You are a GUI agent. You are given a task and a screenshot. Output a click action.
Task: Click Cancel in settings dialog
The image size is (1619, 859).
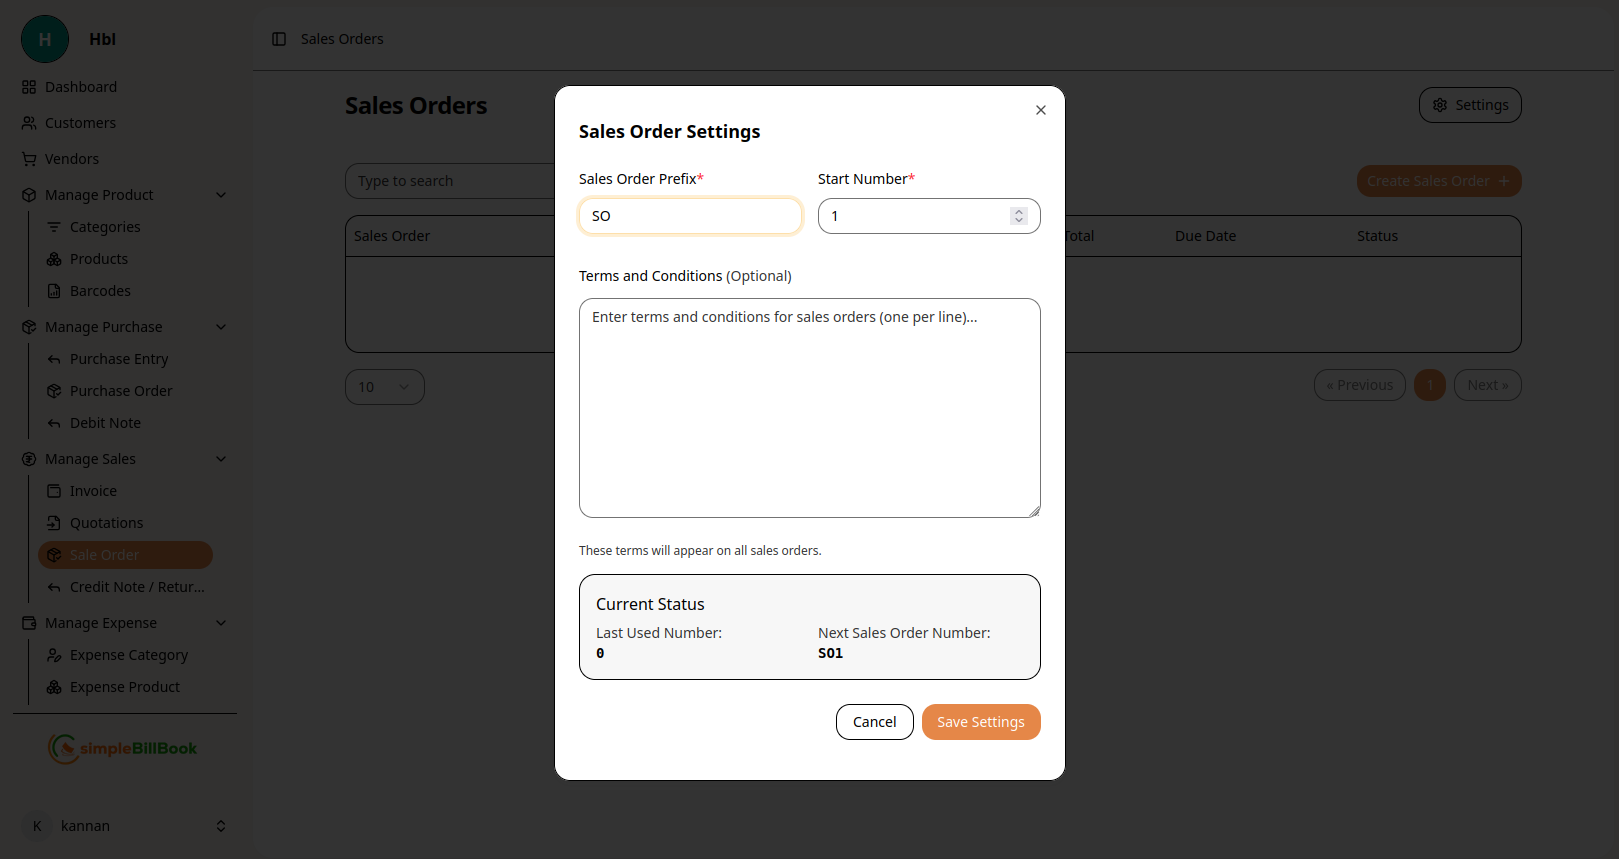point(874,722)
